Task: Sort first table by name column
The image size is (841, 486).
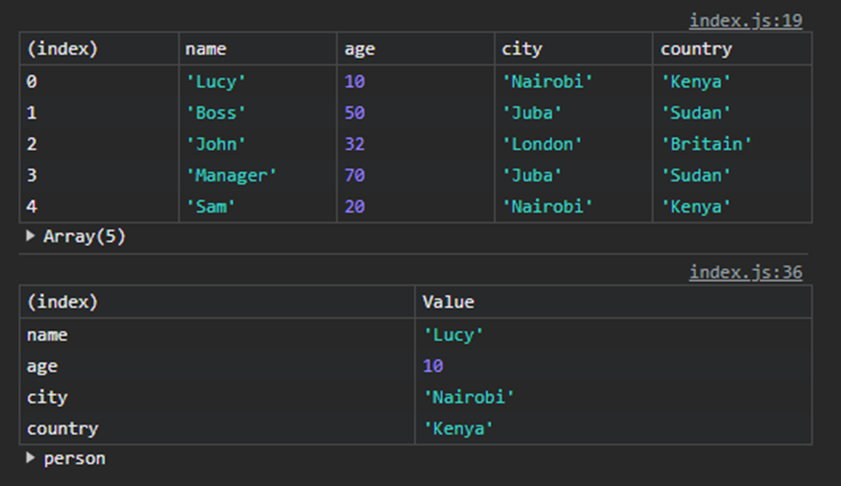Action: (x=206, y=49)
